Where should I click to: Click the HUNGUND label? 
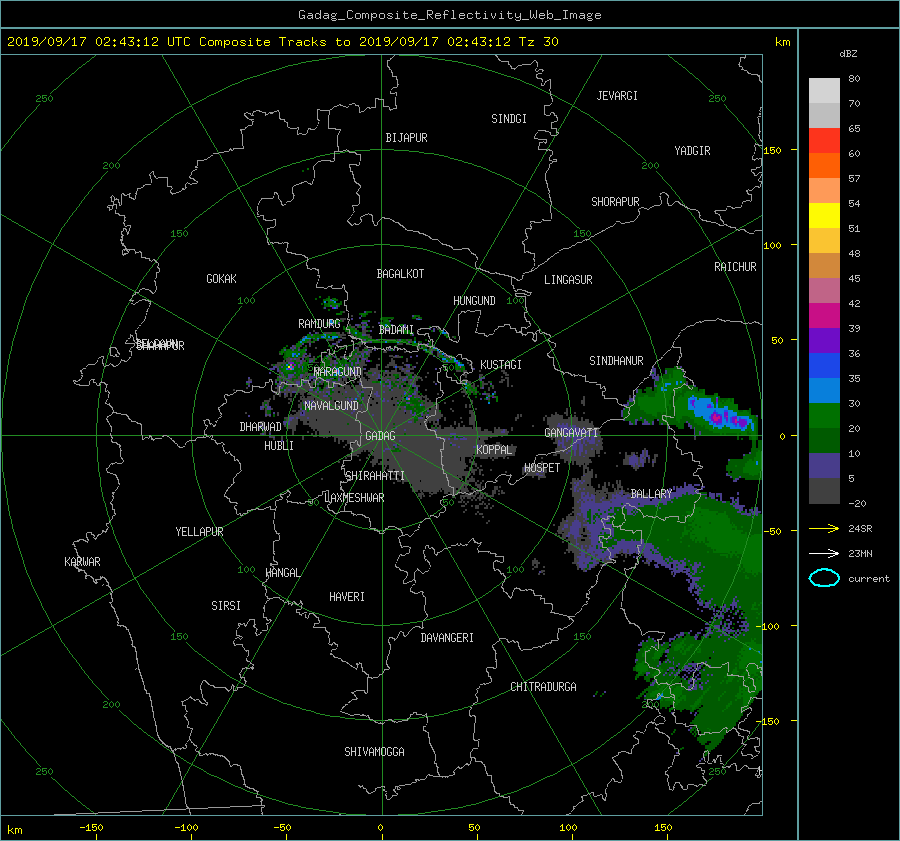(474, 301)
